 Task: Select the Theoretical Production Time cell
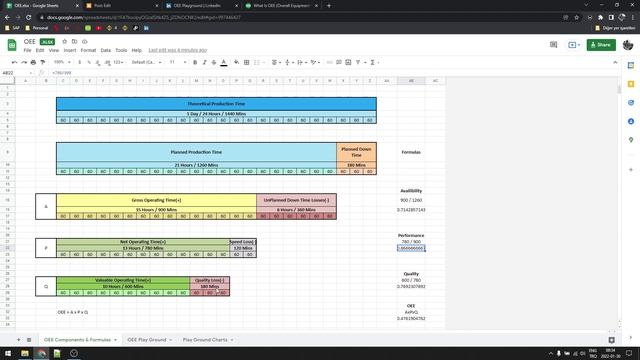[216, 104]
